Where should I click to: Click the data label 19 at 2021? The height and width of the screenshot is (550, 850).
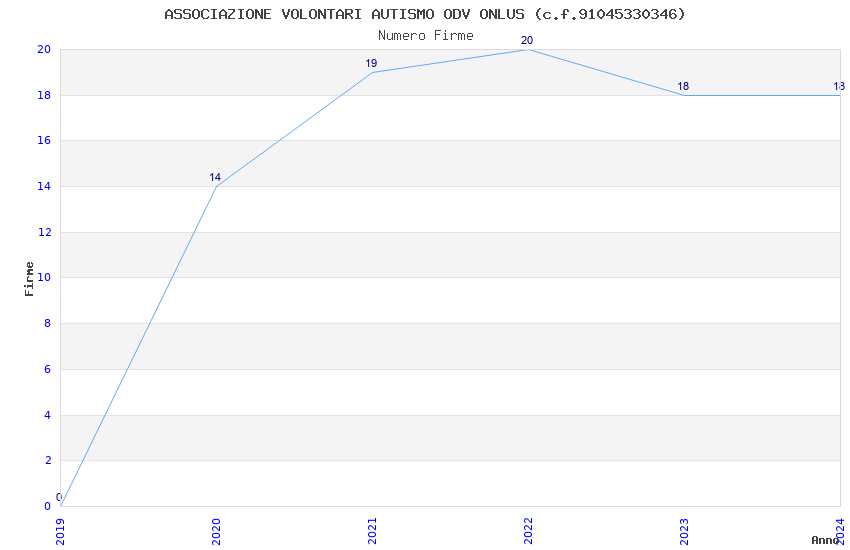(x=371, y=63)
